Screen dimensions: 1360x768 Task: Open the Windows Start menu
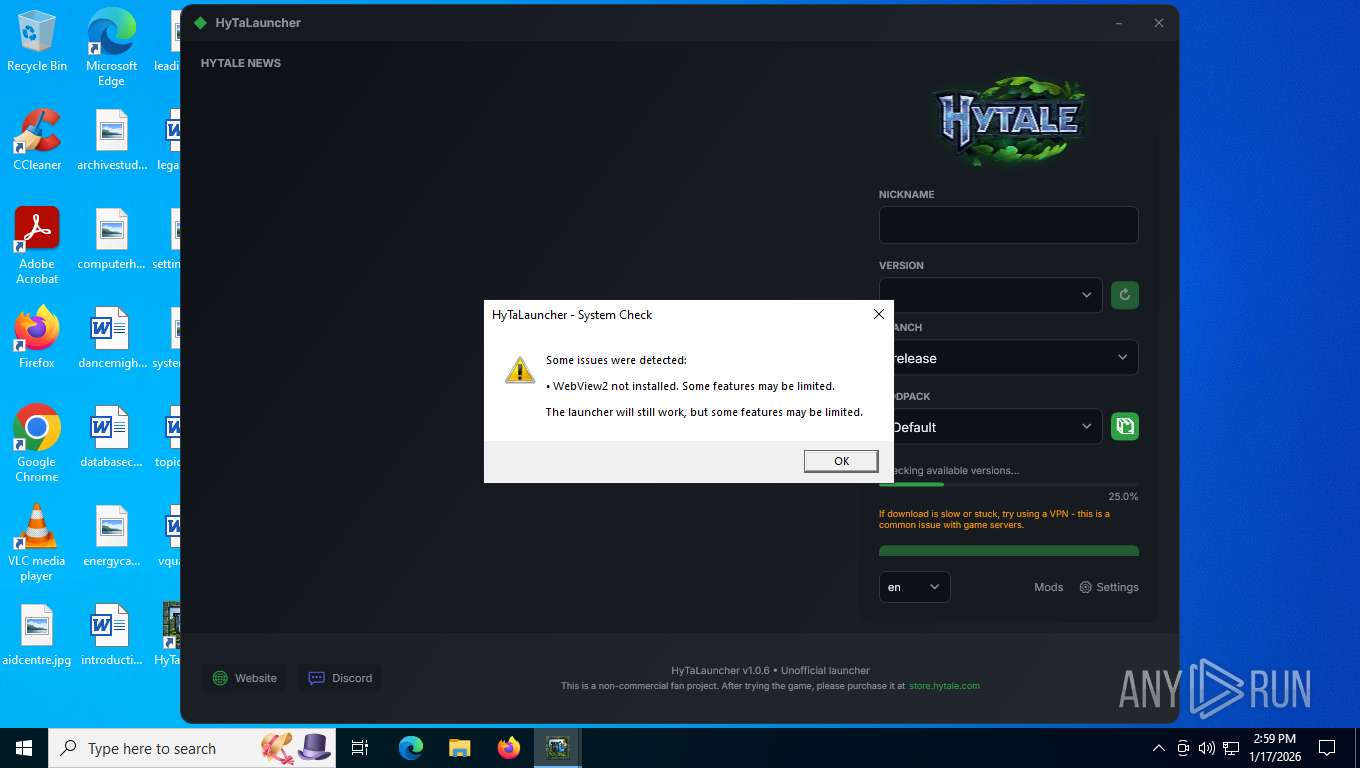point(24,748)
